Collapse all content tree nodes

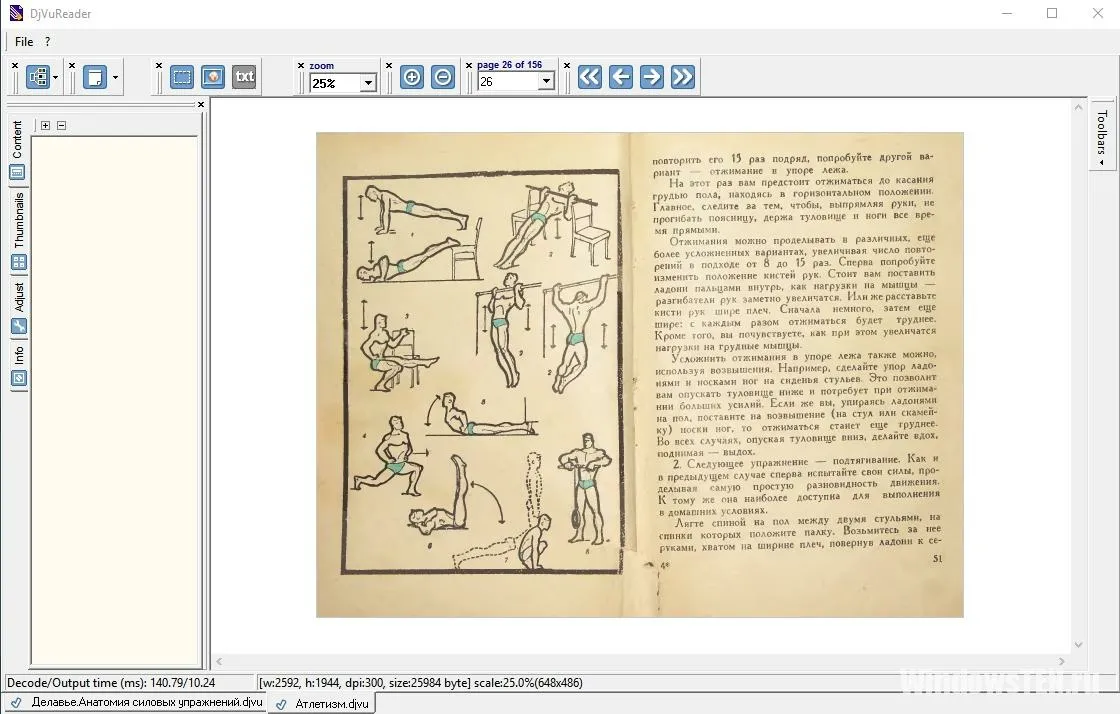61,126
